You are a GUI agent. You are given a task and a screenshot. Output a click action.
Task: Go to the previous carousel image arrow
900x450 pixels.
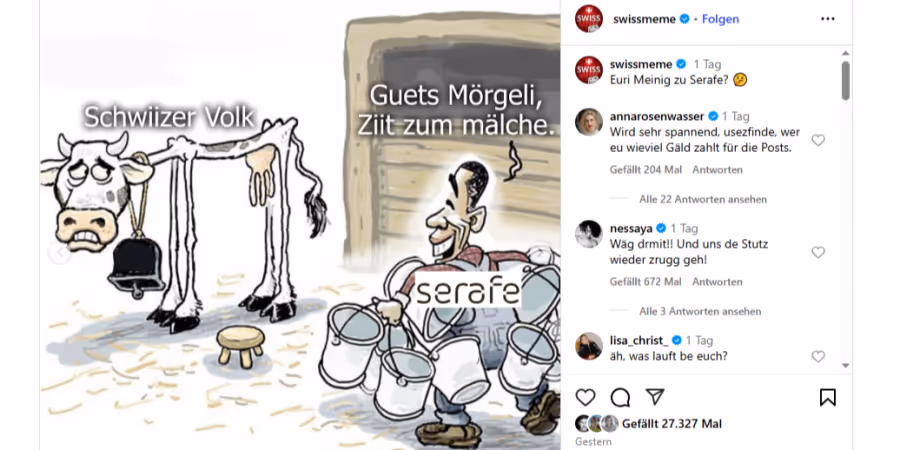59,253
